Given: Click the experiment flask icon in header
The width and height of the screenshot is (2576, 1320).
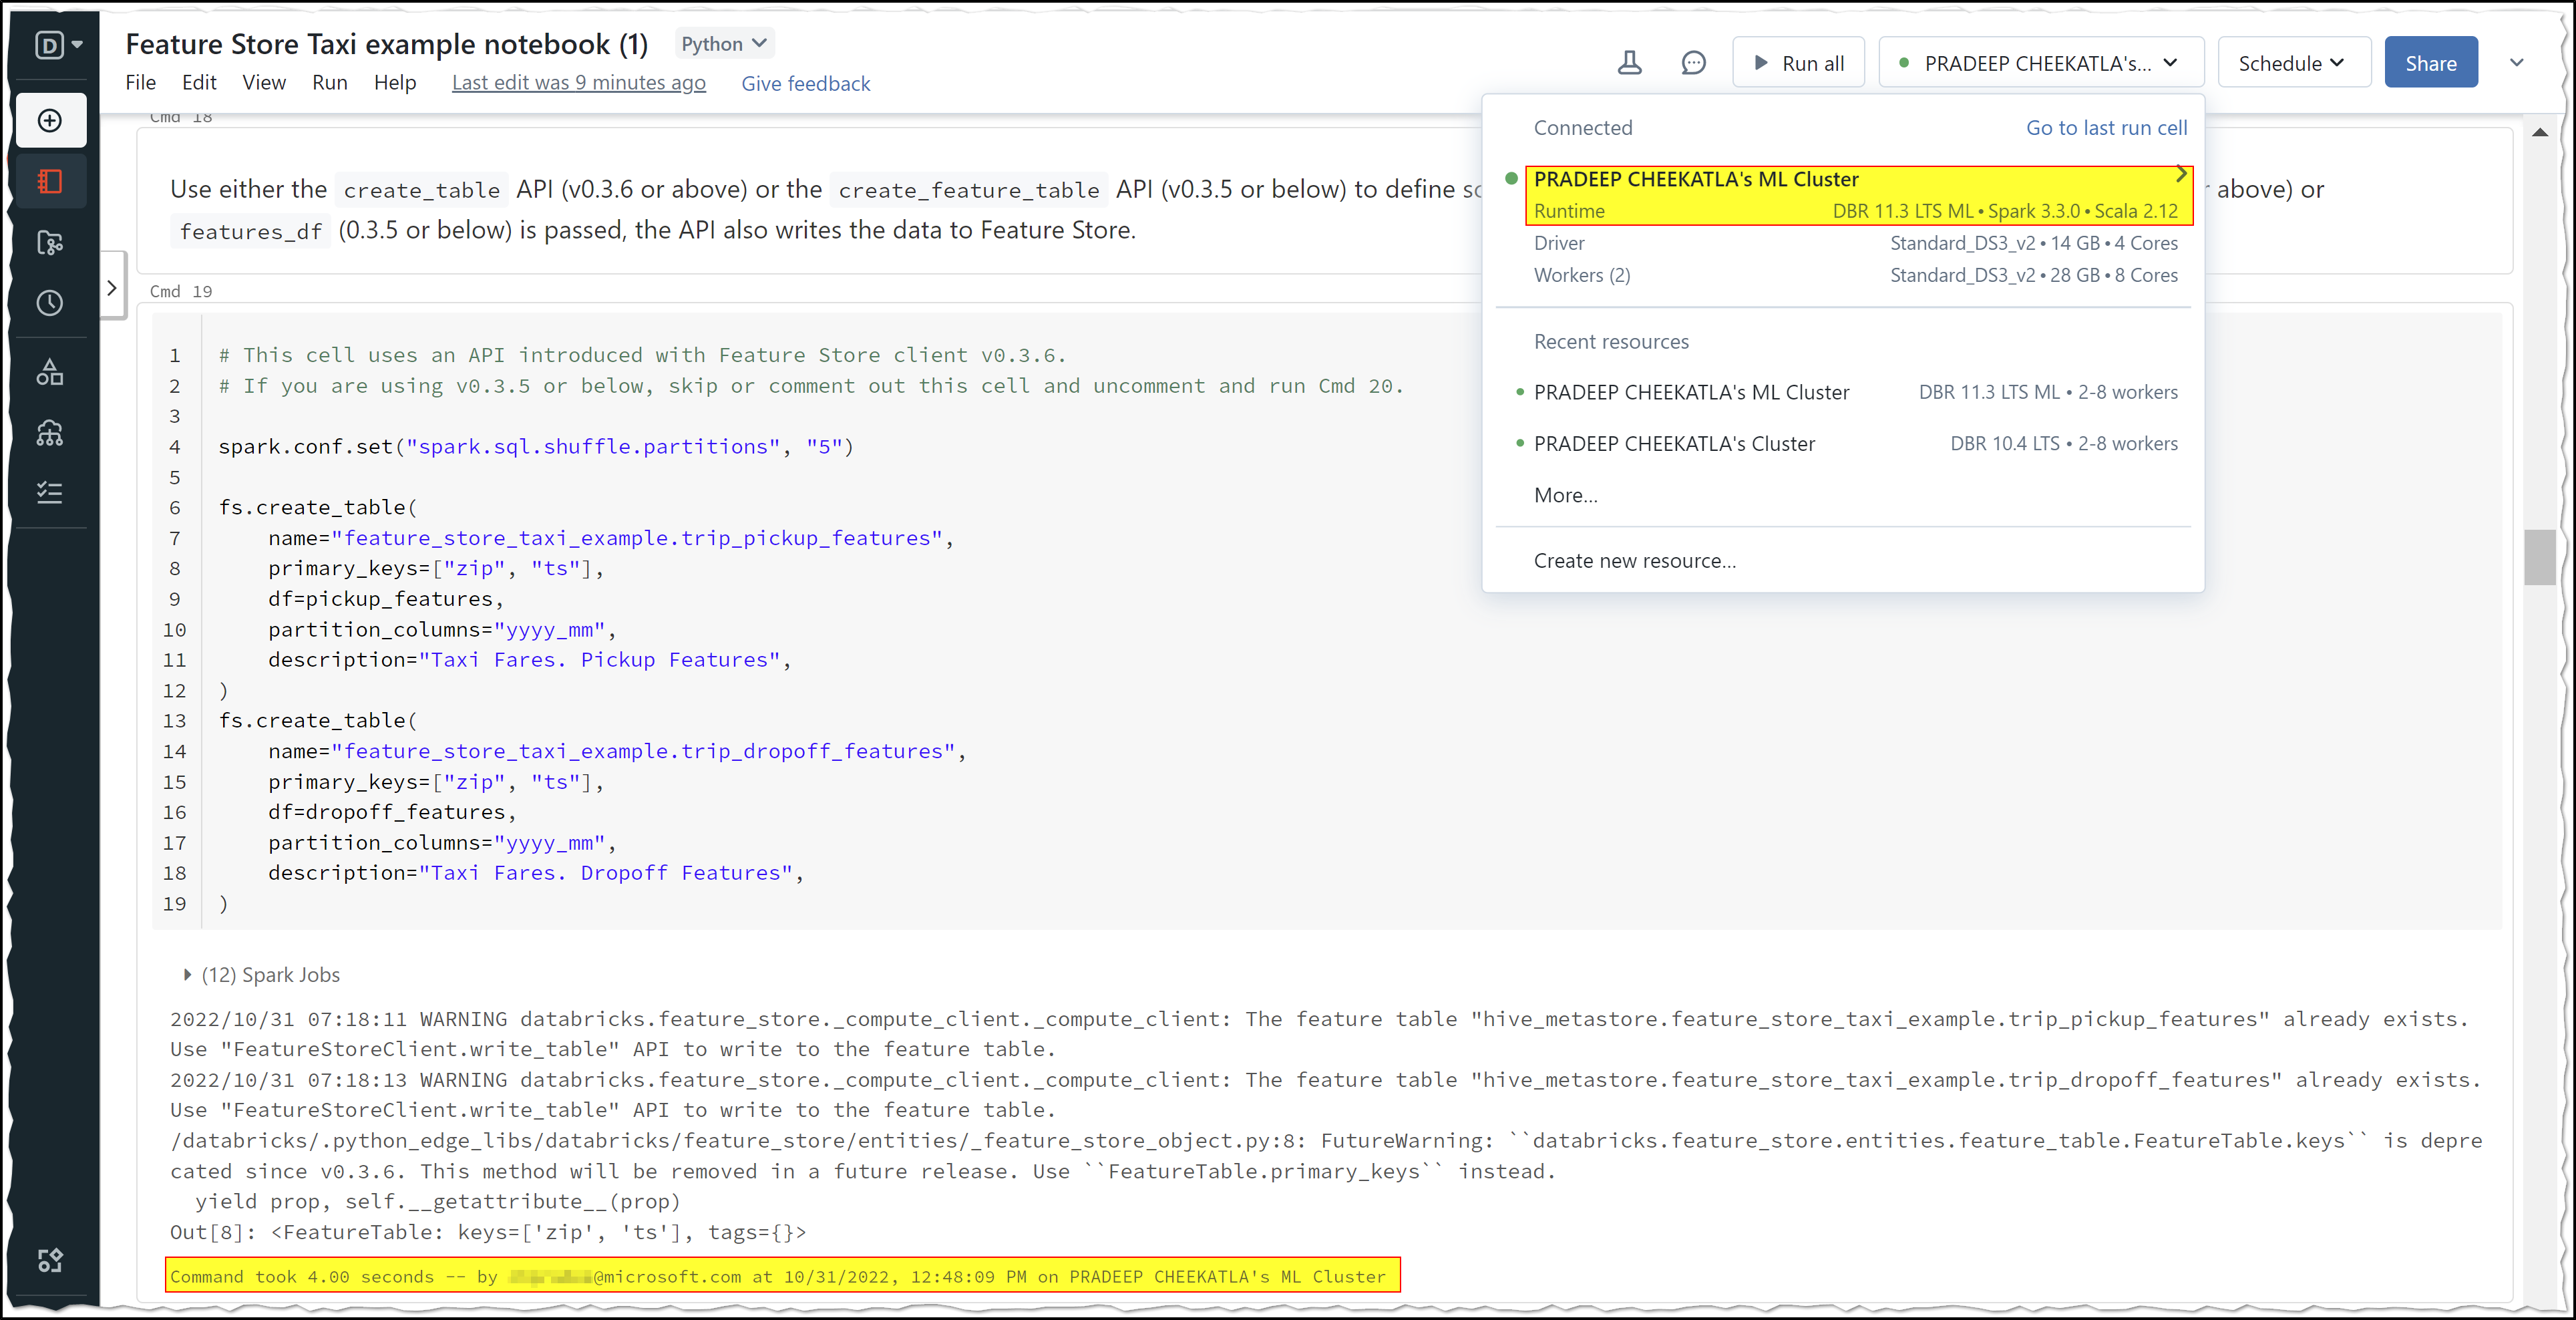Looking at the screenshot, I should [1629, 63].
